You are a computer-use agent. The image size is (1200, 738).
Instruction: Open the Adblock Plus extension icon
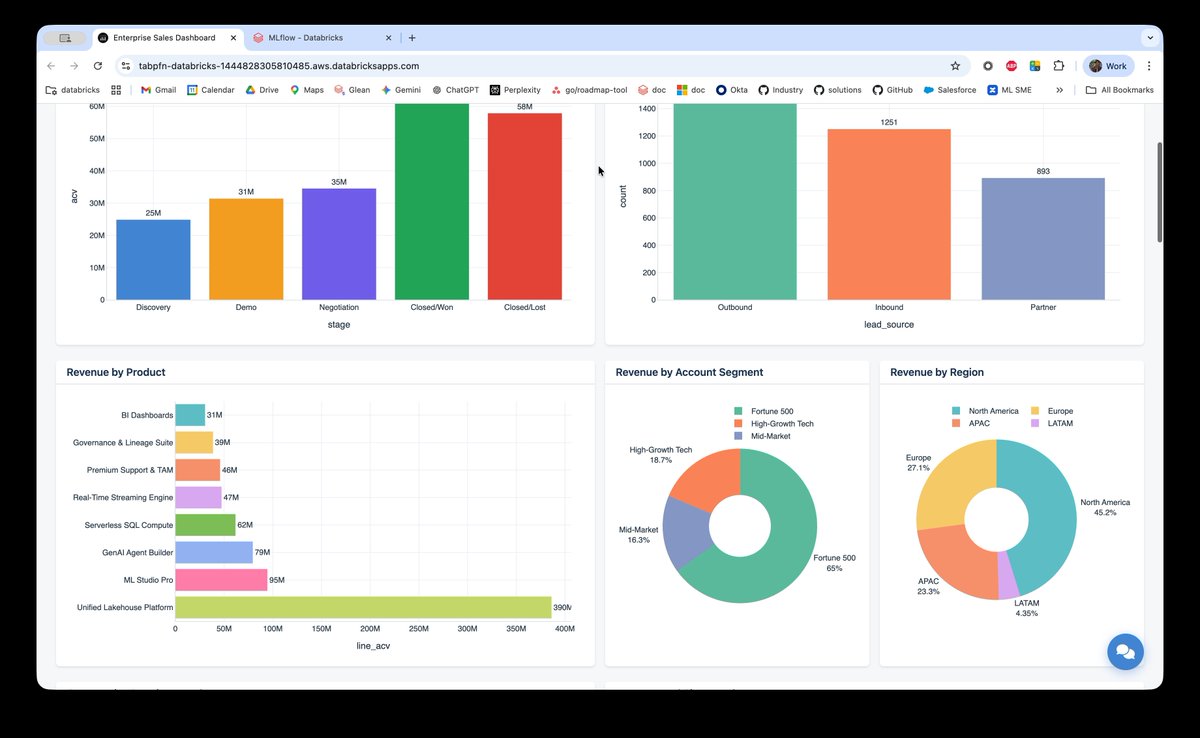[1011, 66]
